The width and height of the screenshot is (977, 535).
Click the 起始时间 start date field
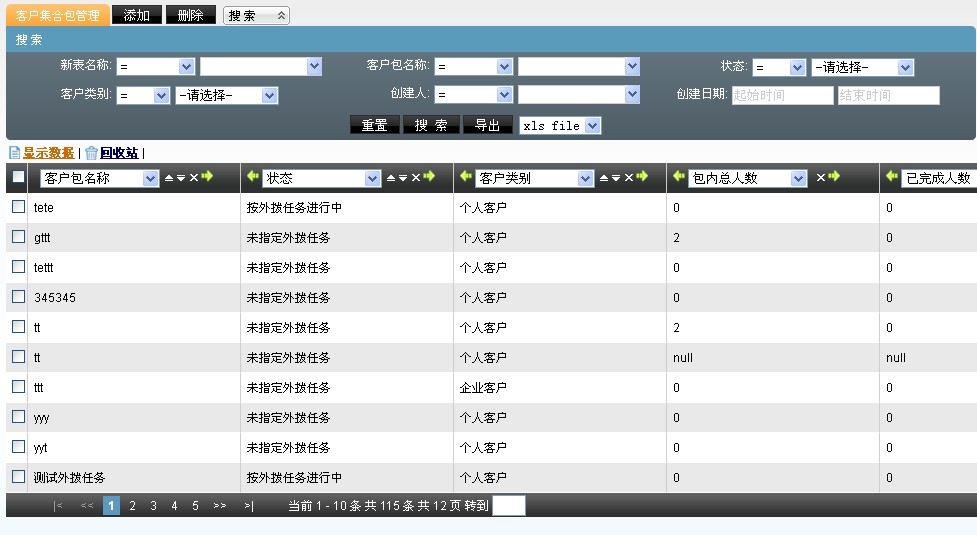tap(782, 95)
